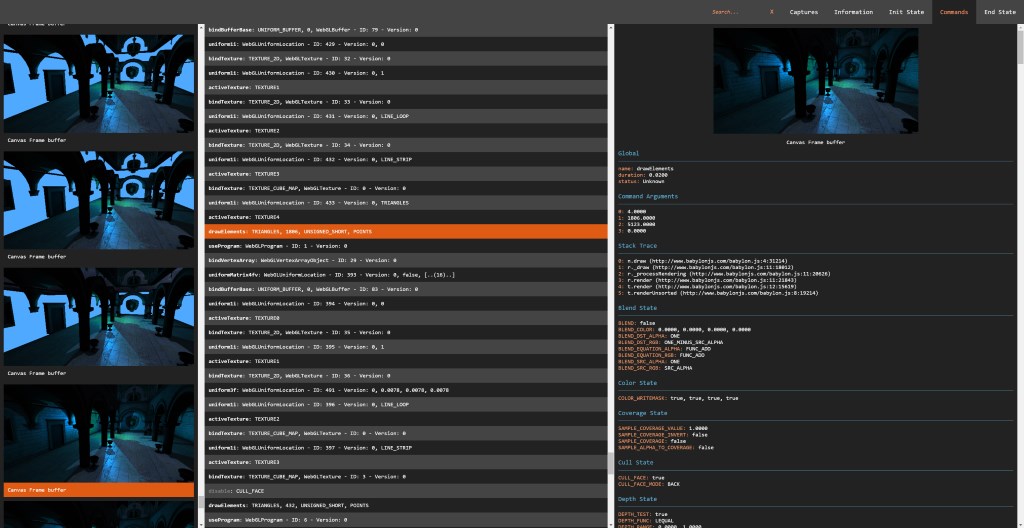Select bindVertexArray command with ID 29
Screen dimensions: 1024x528
406,260
